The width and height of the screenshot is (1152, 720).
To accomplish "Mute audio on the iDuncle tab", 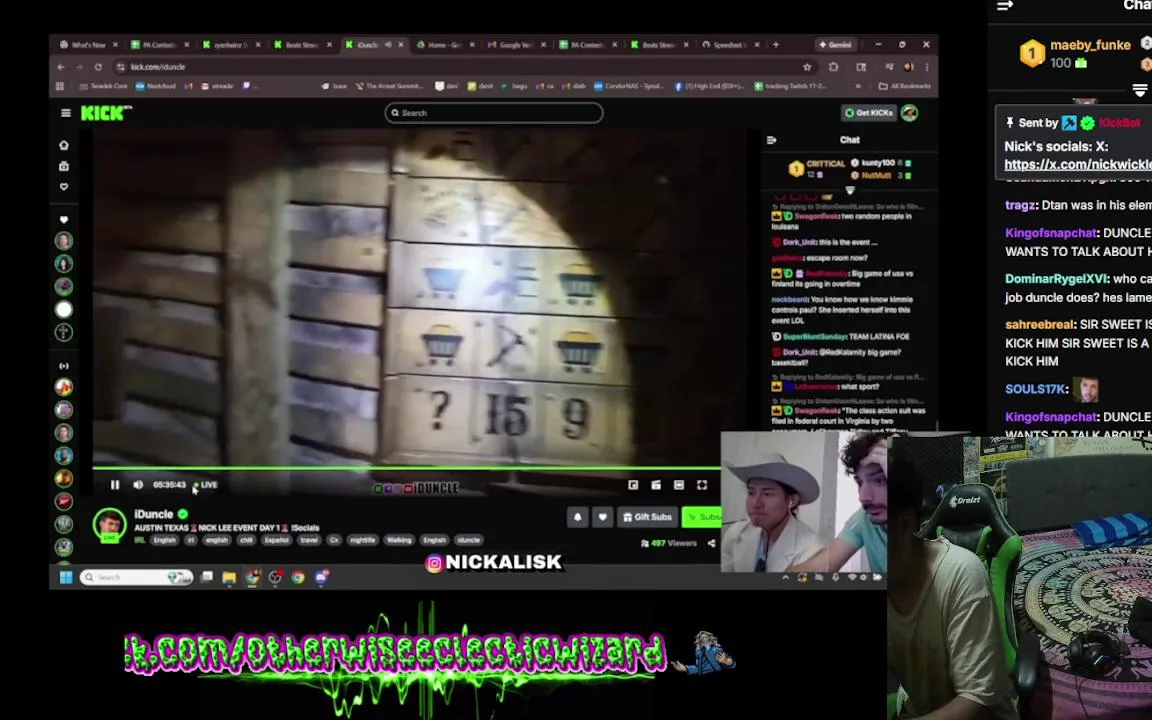I will tap(388, 45).
